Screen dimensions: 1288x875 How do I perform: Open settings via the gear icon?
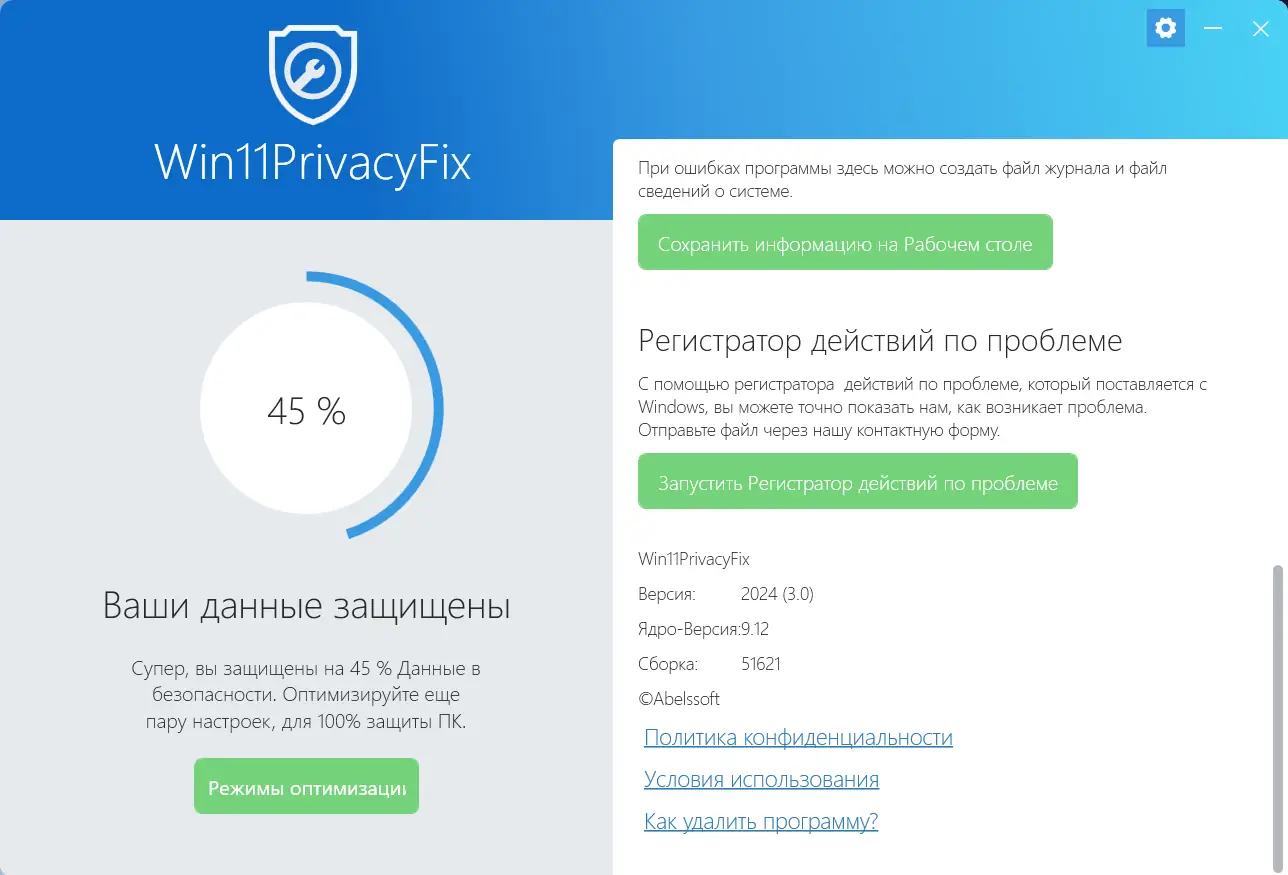(1165, 29)
